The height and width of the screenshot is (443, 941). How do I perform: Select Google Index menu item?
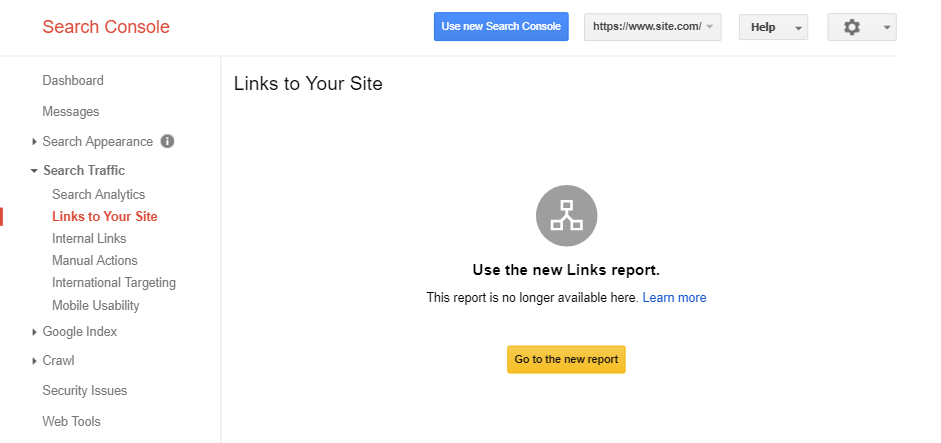[x=80, y=331]
